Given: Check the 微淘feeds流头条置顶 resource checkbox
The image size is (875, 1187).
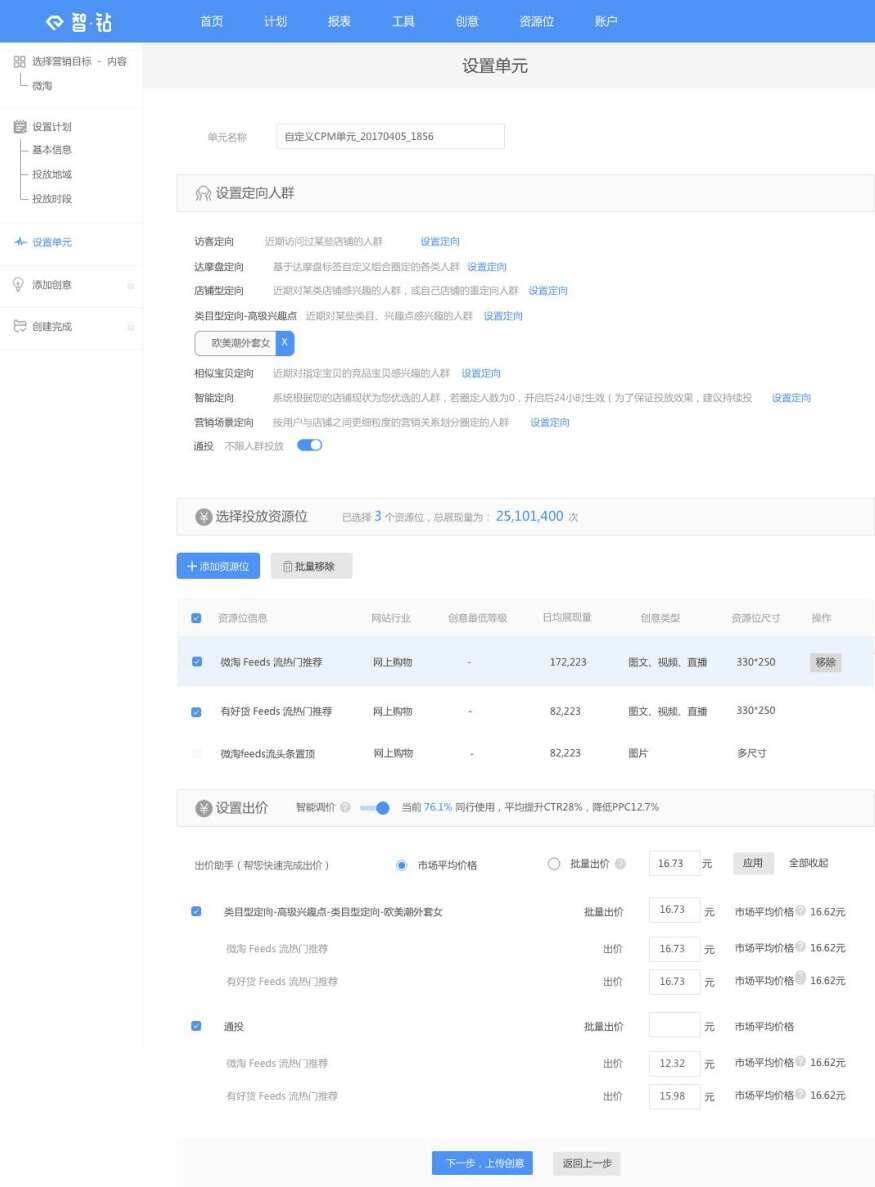Looking at the screenshot, I should (x=196, y=753).
